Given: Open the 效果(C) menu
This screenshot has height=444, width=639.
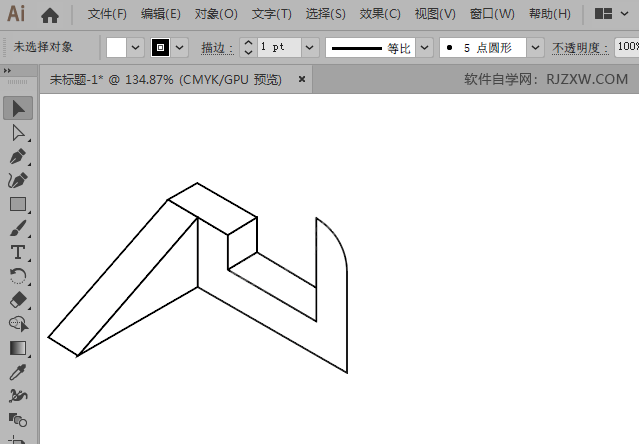Looking at the screenshot, I should pyautogui.click(x=380, y=14).
